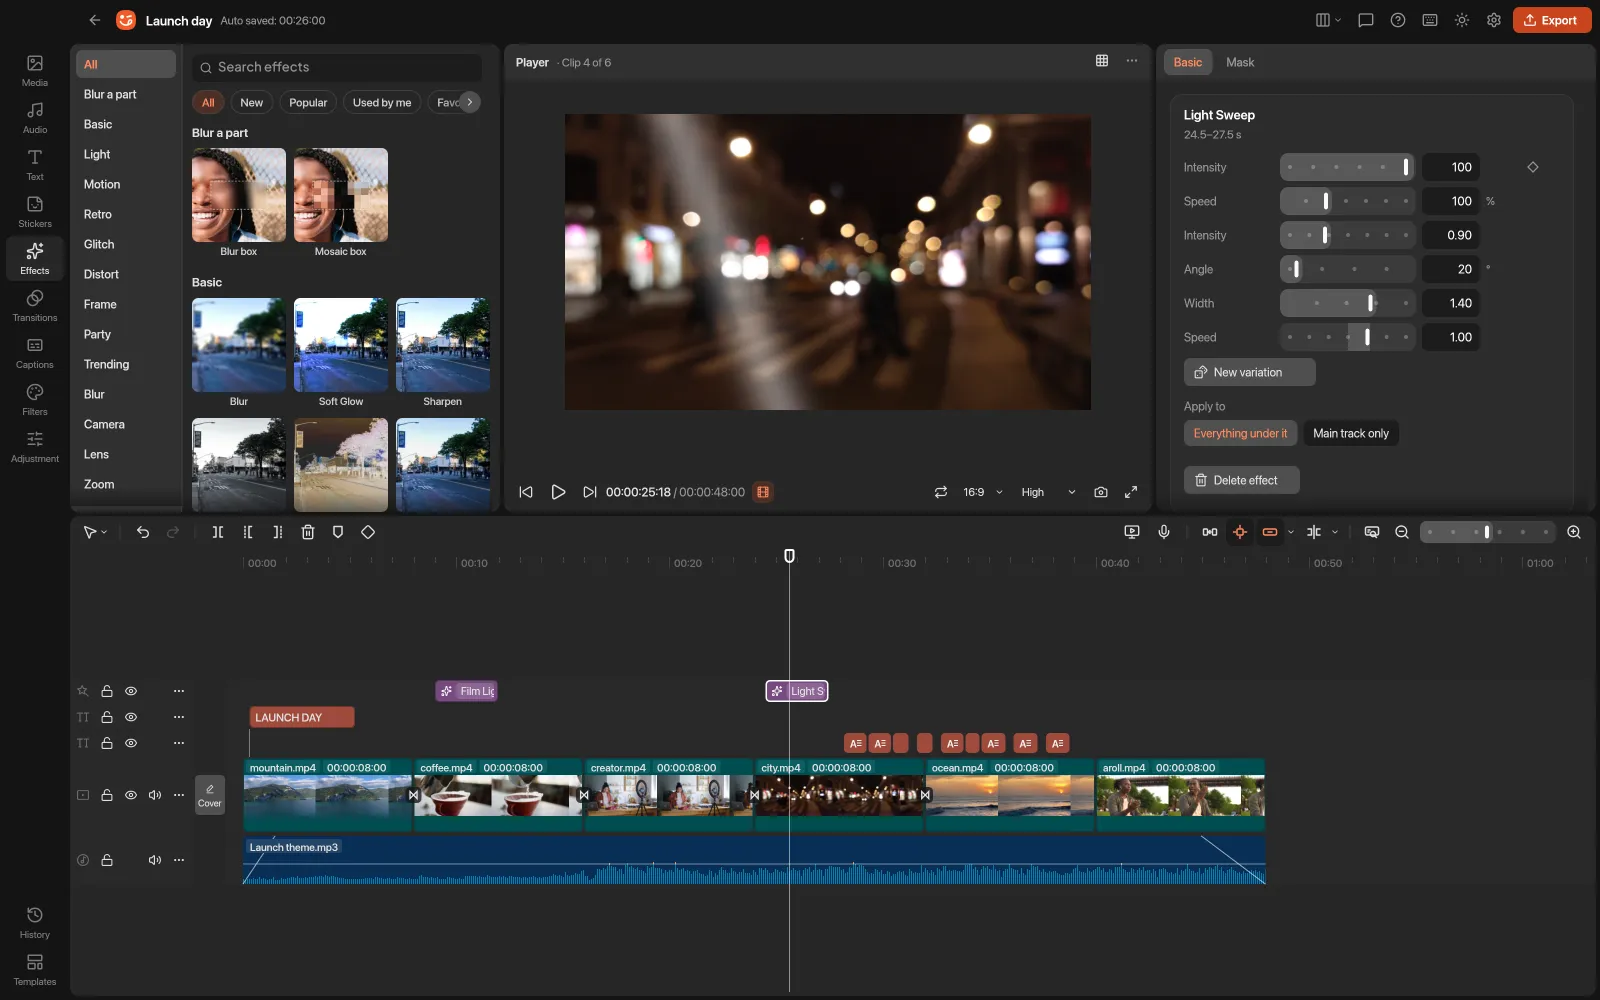The image size is (1600, 1000).
Task: Open the High playback quality dropdown
Action: (1048, 492)
